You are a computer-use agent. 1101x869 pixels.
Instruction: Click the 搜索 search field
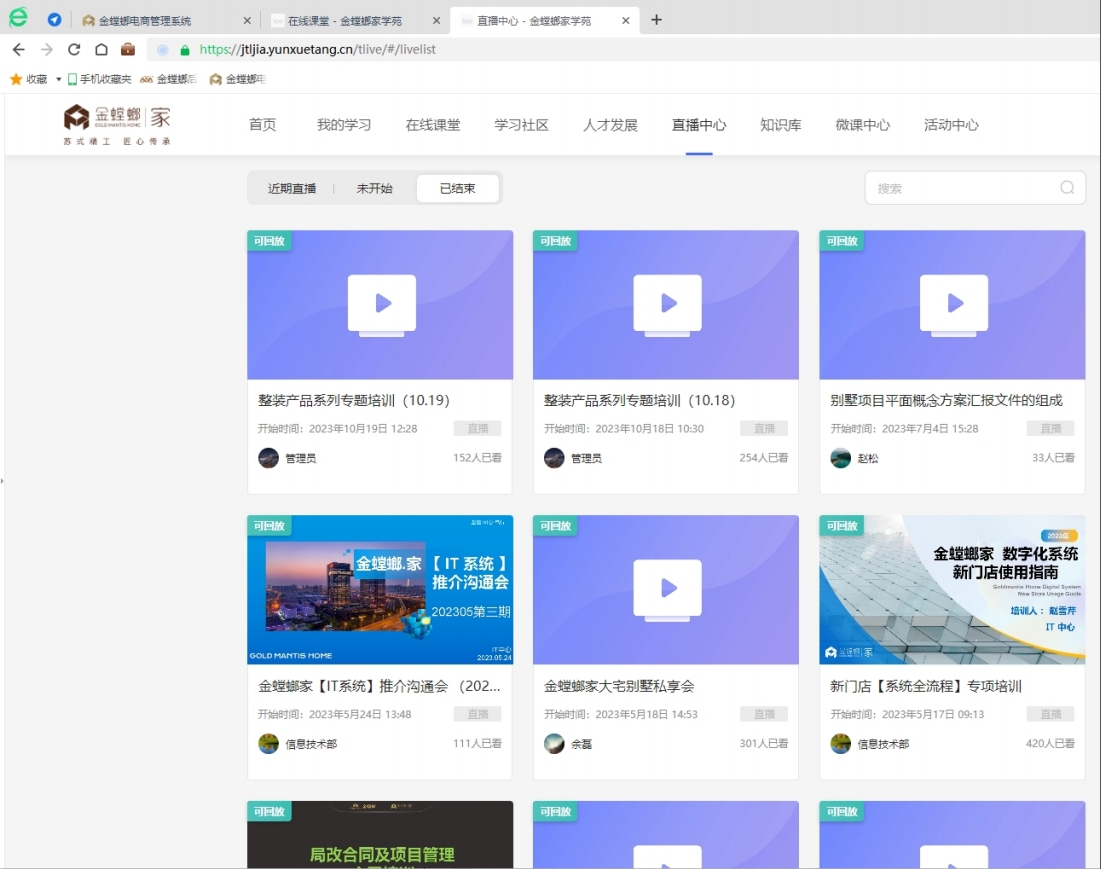tap(975, 187)
